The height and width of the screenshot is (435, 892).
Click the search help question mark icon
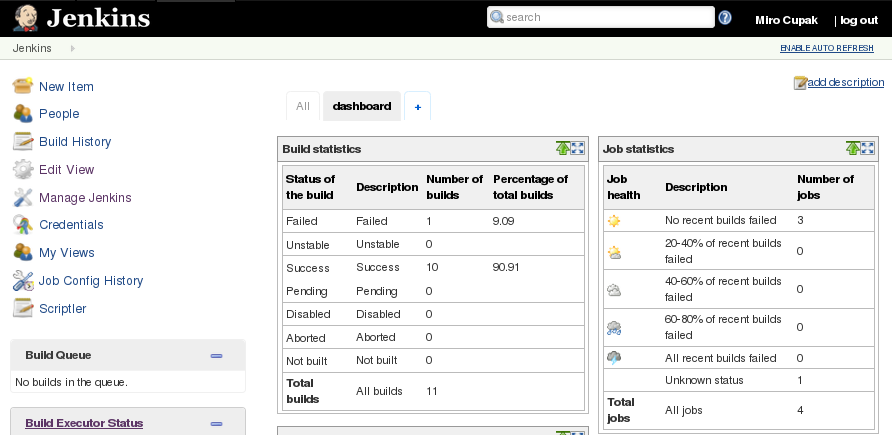[x=725, y=17]
